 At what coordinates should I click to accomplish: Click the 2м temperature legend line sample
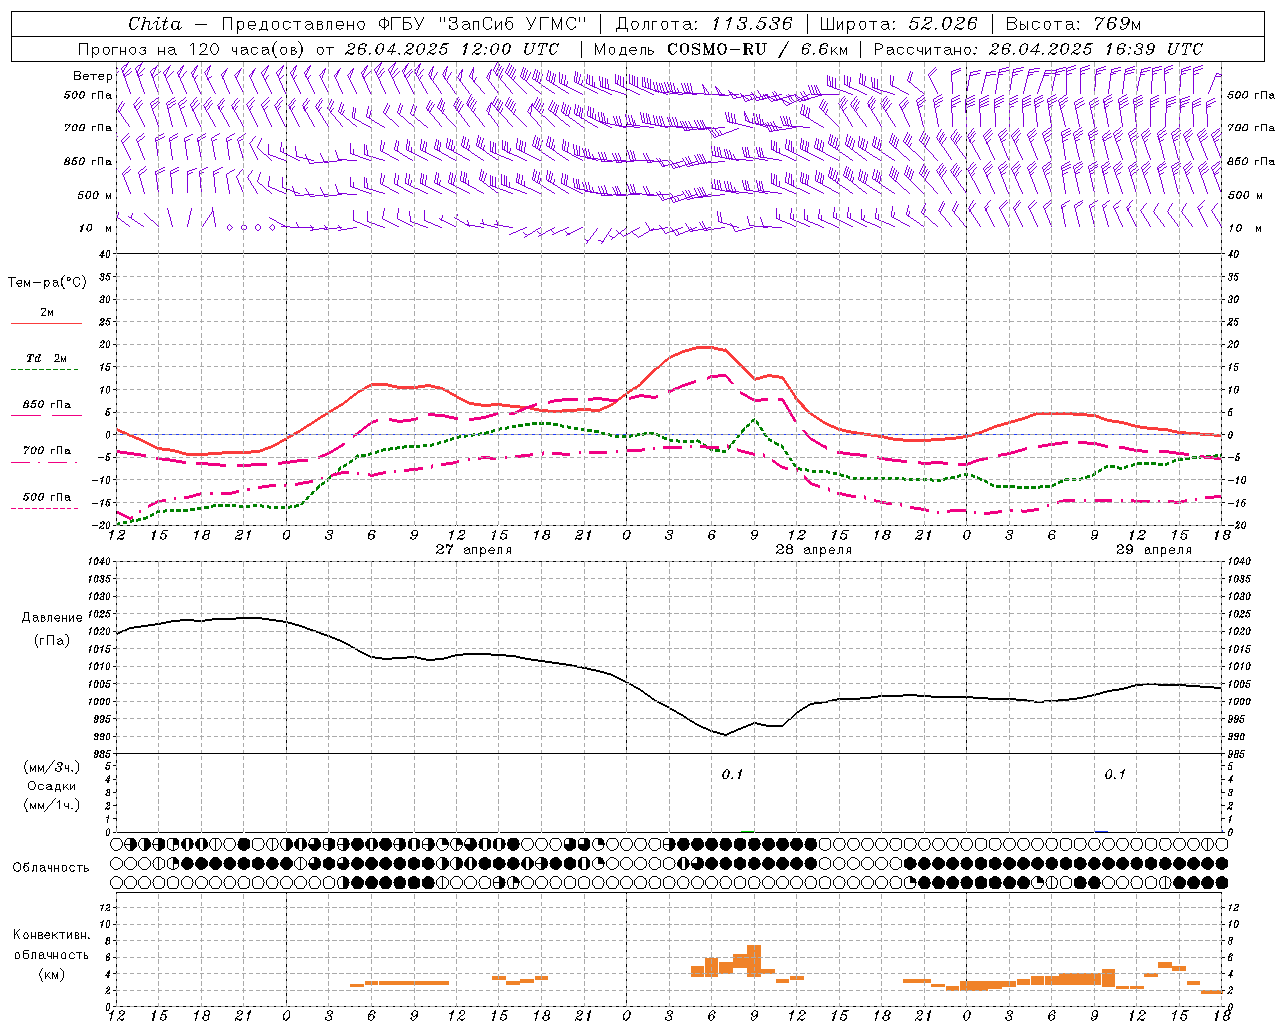(46, 323)
